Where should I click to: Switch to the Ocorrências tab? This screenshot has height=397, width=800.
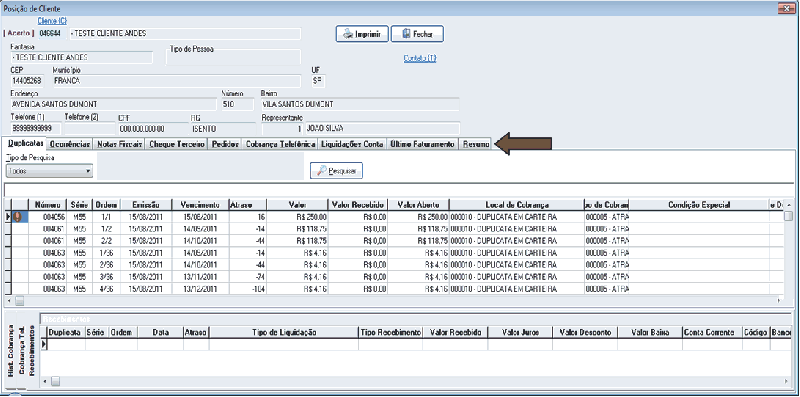pyautogui.click(x=71, y=144)
